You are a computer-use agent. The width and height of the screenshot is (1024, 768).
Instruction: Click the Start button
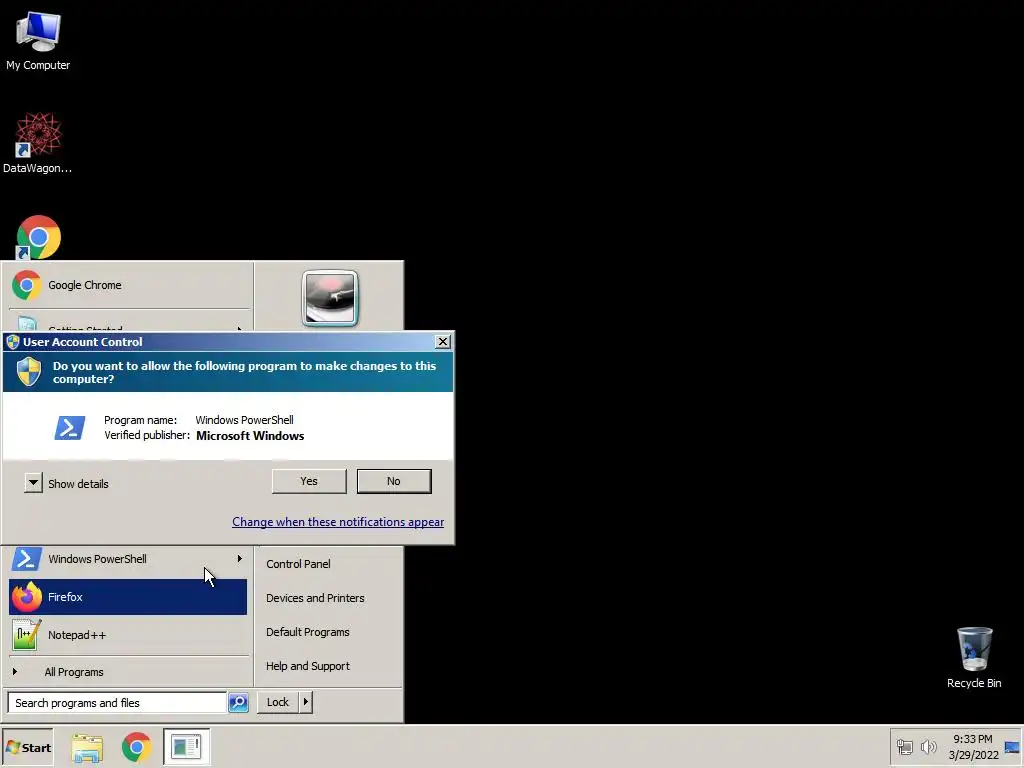(28, 747)
